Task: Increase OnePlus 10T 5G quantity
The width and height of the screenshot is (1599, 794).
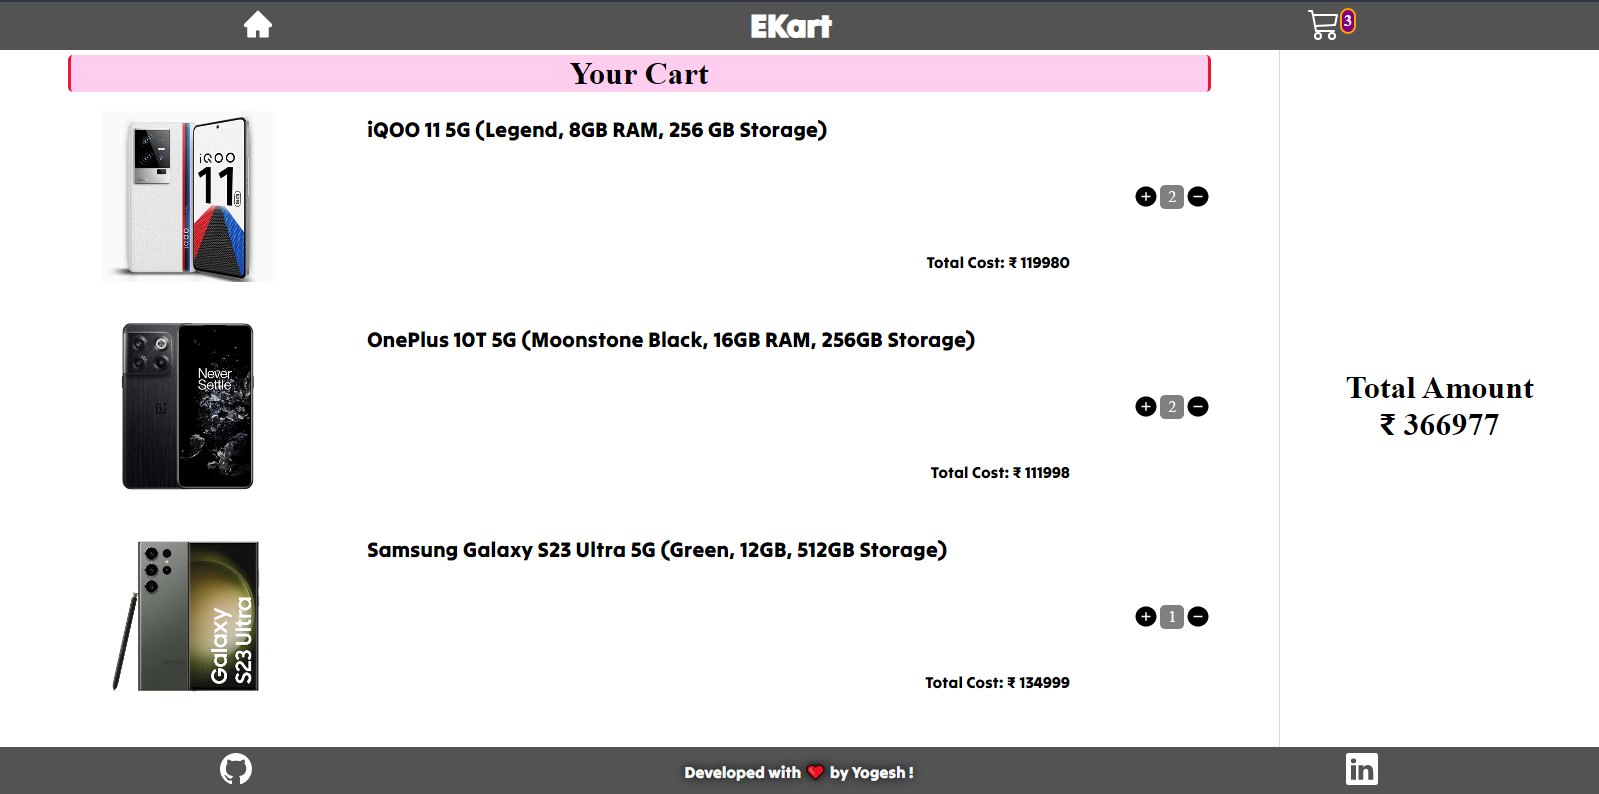Action: point(1146,407)
